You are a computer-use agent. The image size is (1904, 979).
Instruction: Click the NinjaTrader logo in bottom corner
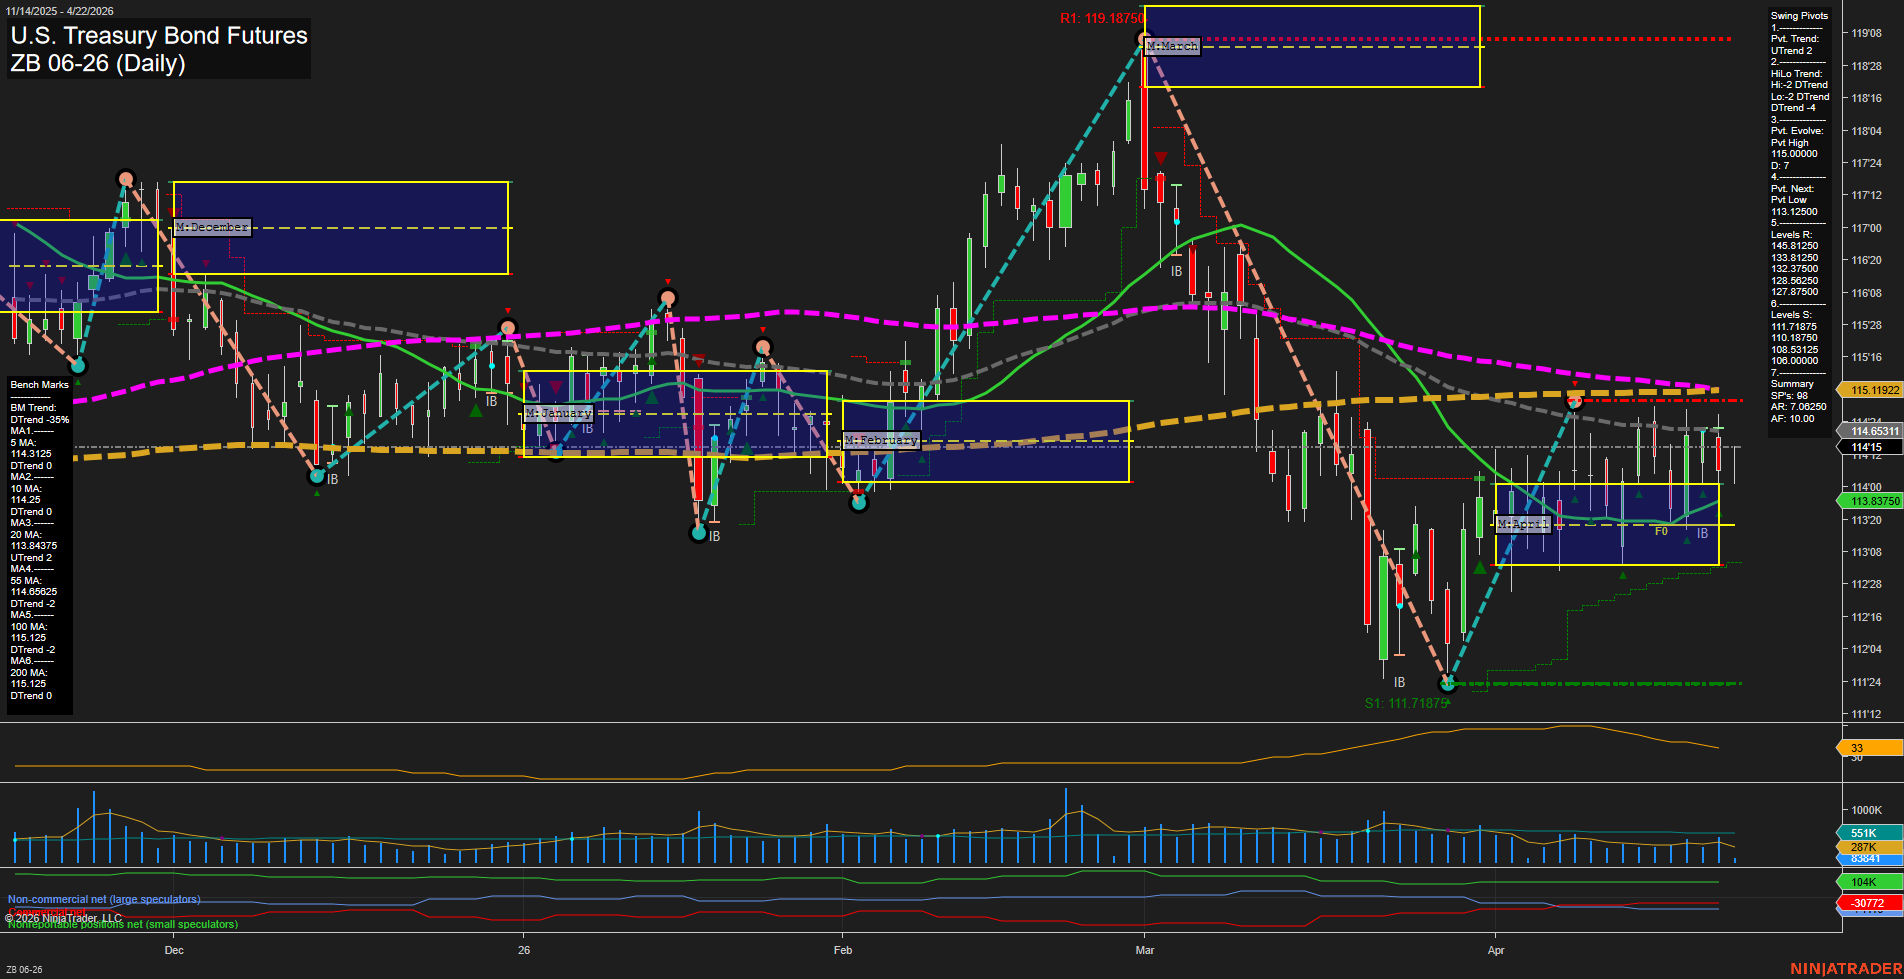coord(1845,968)
